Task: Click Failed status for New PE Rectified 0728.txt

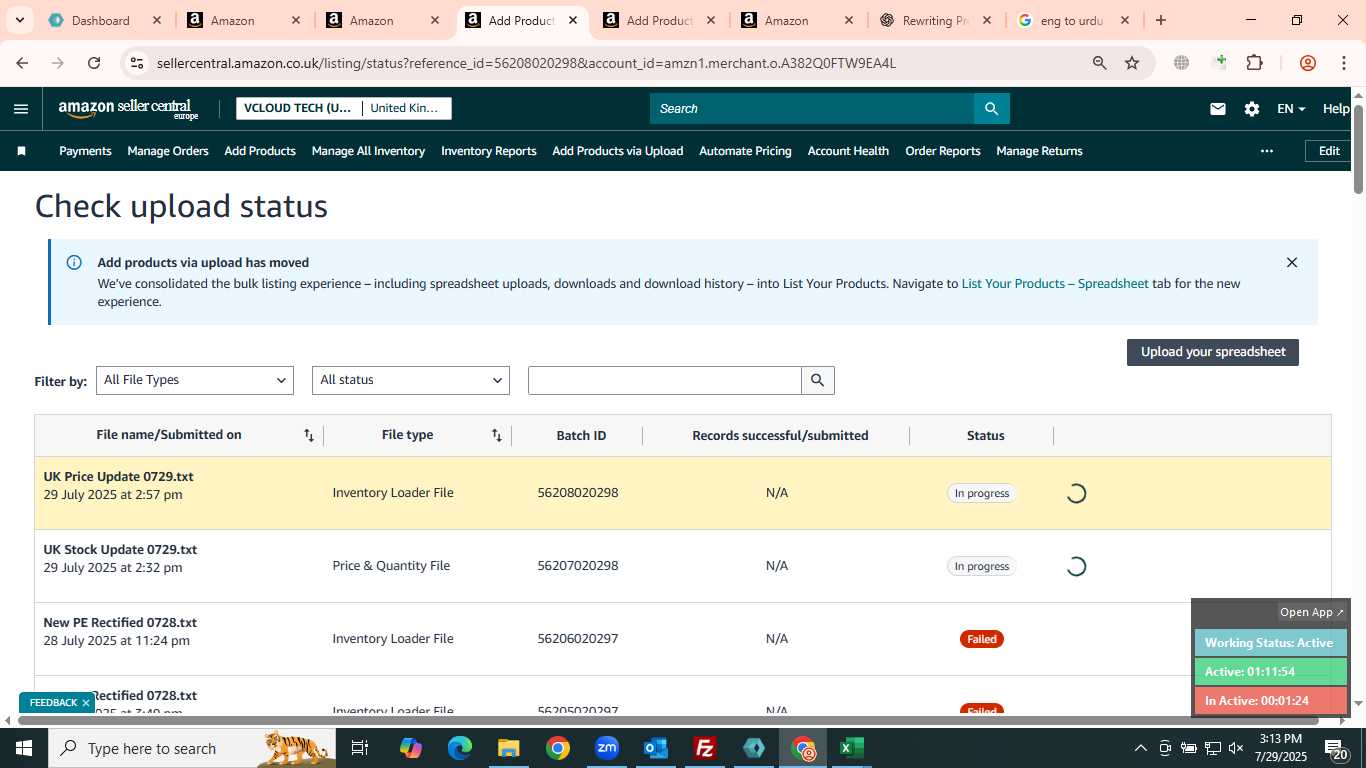Action: click(x=982, y=639)
